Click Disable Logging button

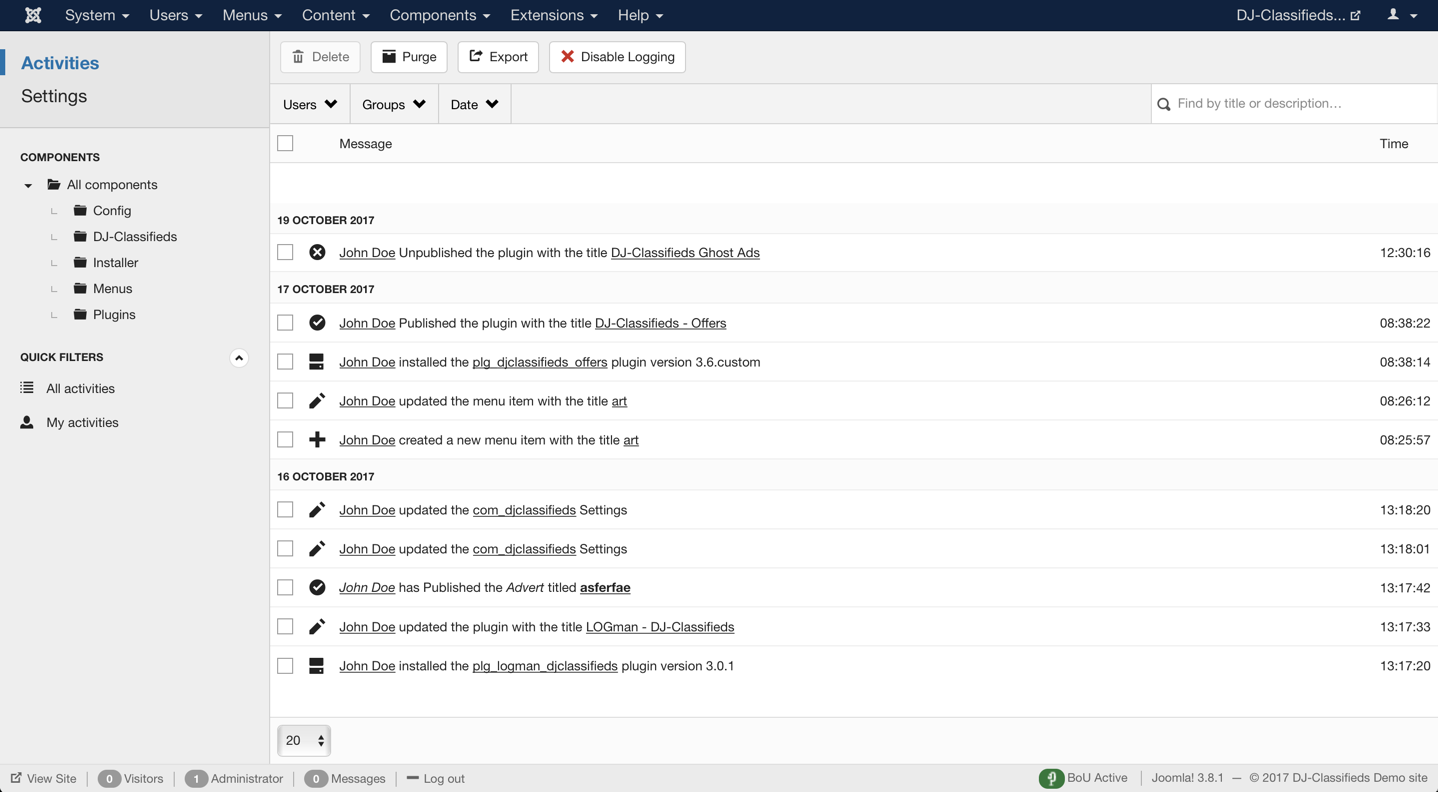coord(617,57)
